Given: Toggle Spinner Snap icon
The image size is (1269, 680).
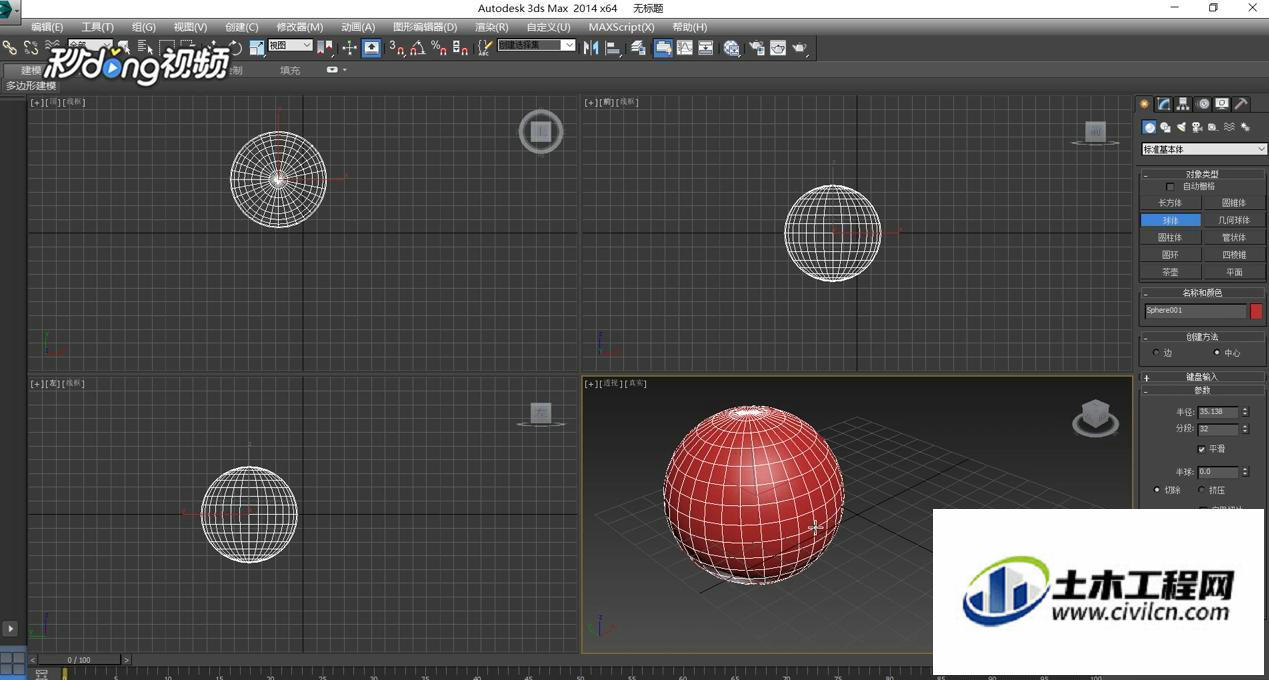Looking at the screenshot, I should (460, 47).
